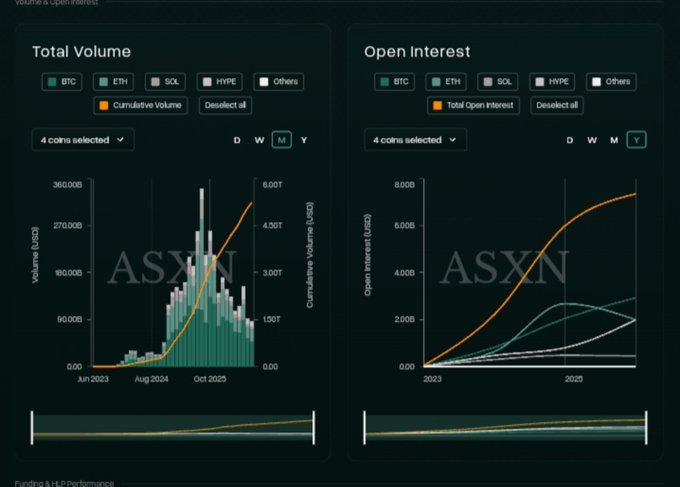
Task: Click the Oct 2025 axis label
Action: pyautogui.click(x=210, y=379)
